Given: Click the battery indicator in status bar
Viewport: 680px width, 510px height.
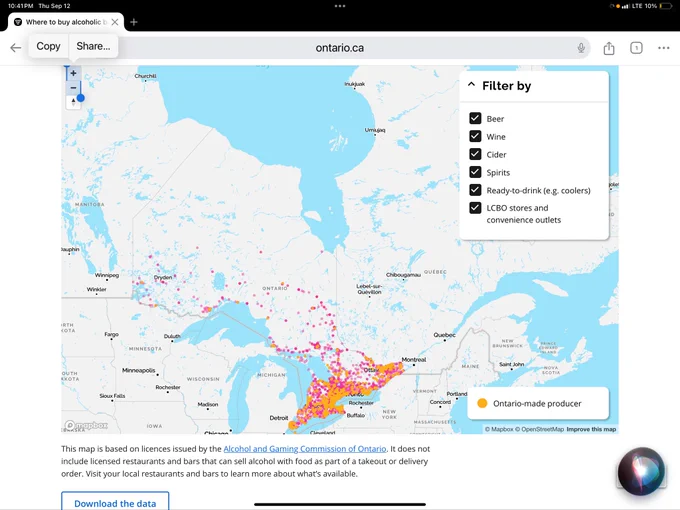Looking at the screenshot, I should tap(665, 6).
